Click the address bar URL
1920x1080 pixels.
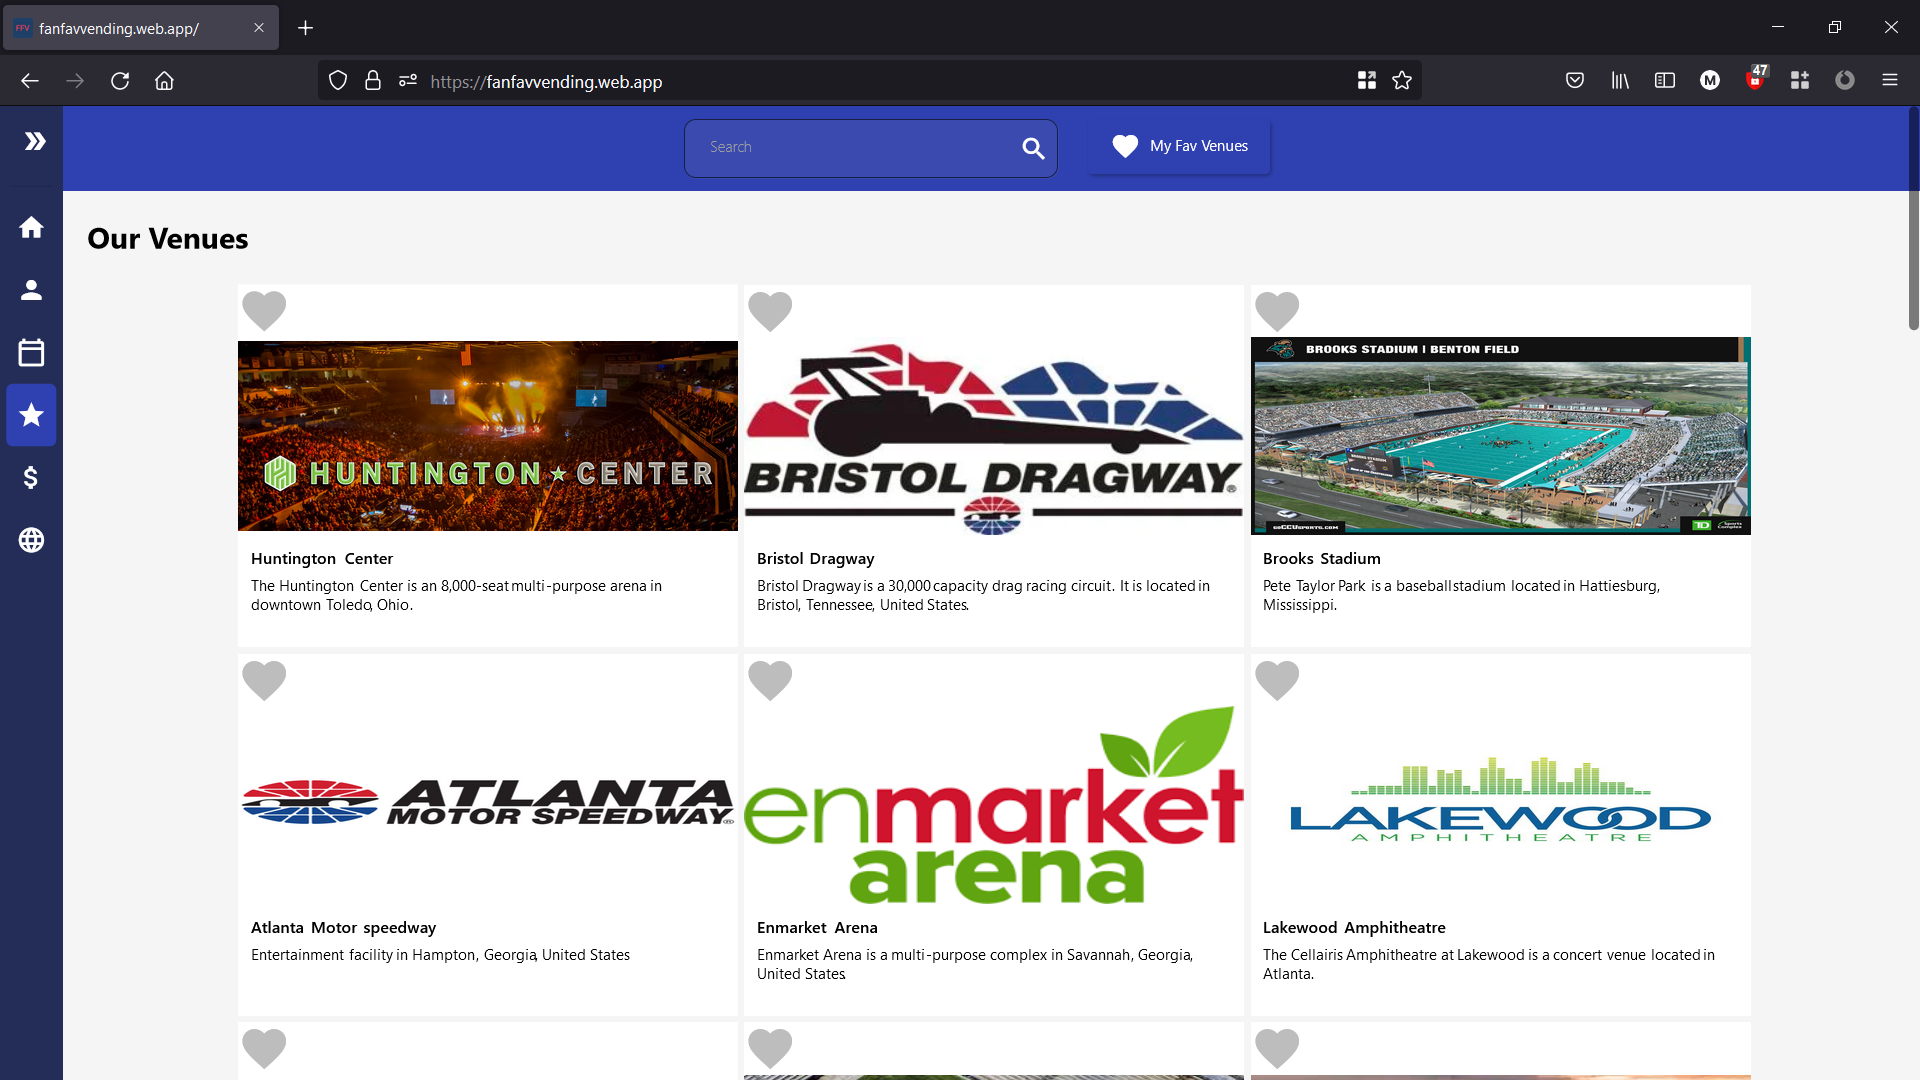(x=546, y=82)
